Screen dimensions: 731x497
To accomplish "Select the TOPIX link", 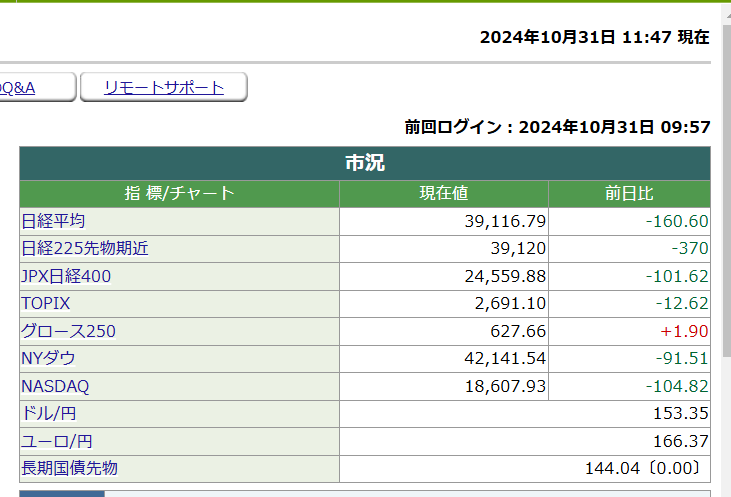I will (x=46, y=303).
